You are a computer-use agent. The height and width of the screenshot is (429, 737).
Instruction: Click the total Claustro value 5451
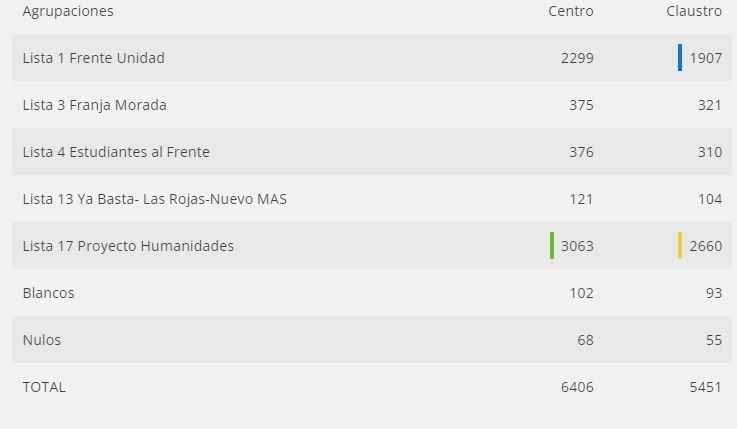(x=705, y=387)
